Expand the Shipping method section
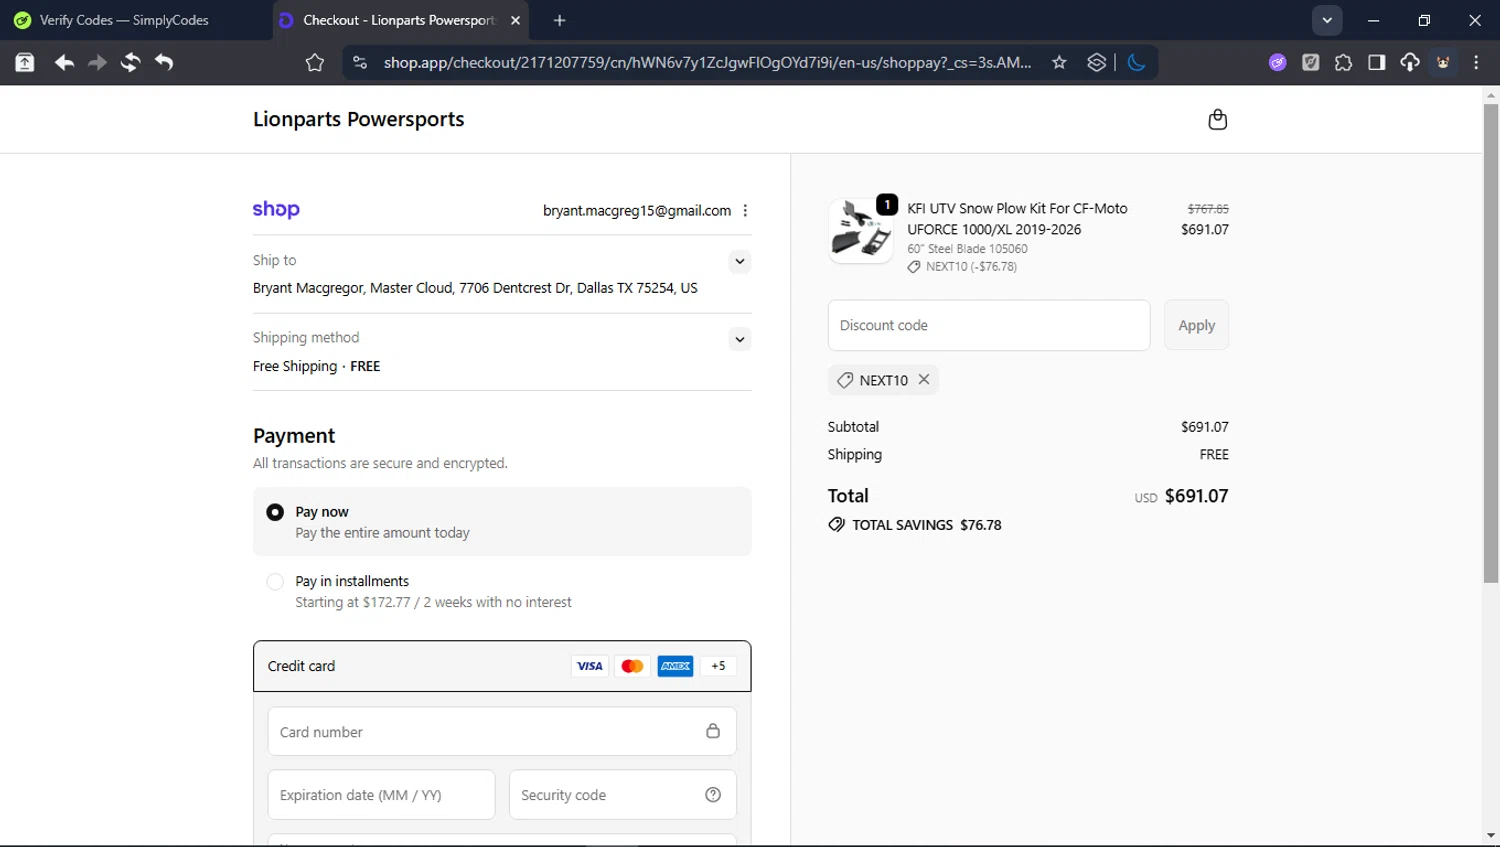Viewport: 1500px width, 847px height. [739, 339]
